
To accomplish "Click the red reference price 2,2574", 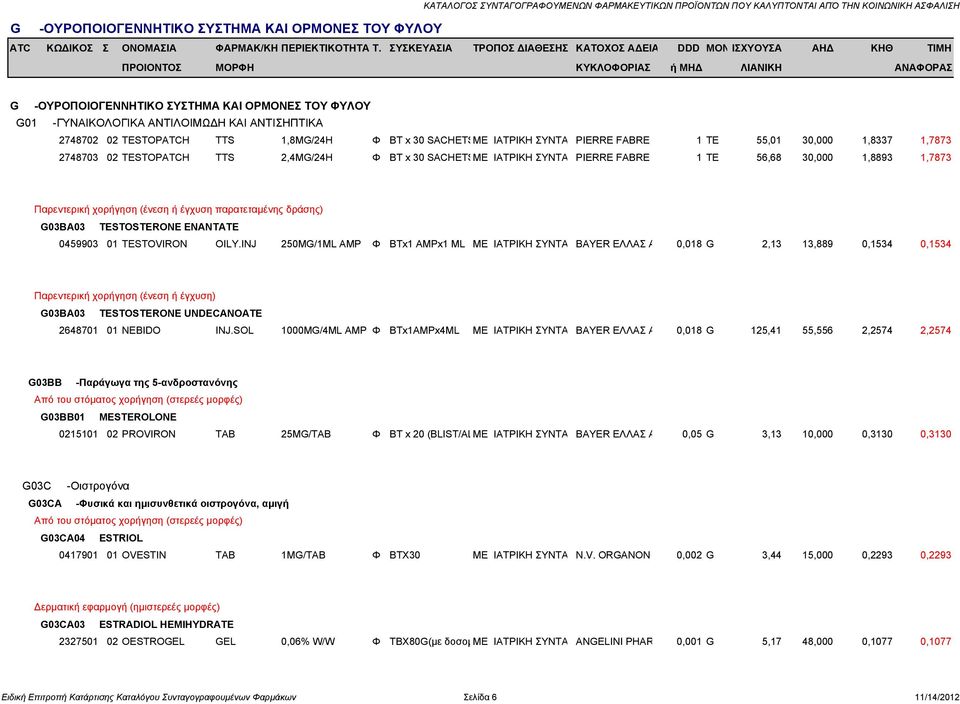I will (x=936, y=330).
